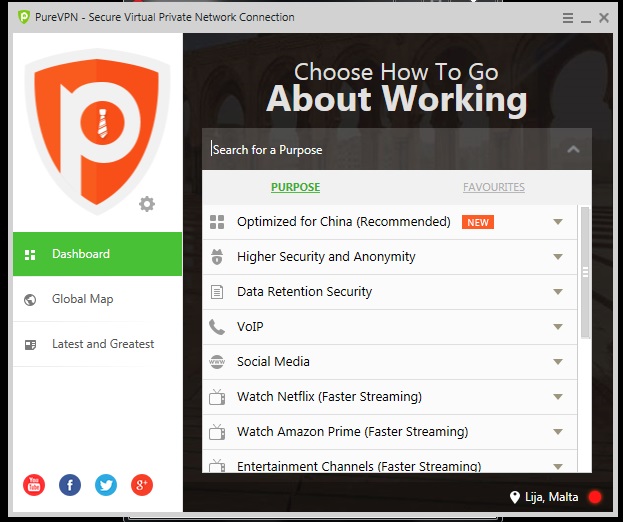The height and width of the screenshot is (522, 623).
Task: Click the www globe icon for Social Media
Action: click(217, 362)
